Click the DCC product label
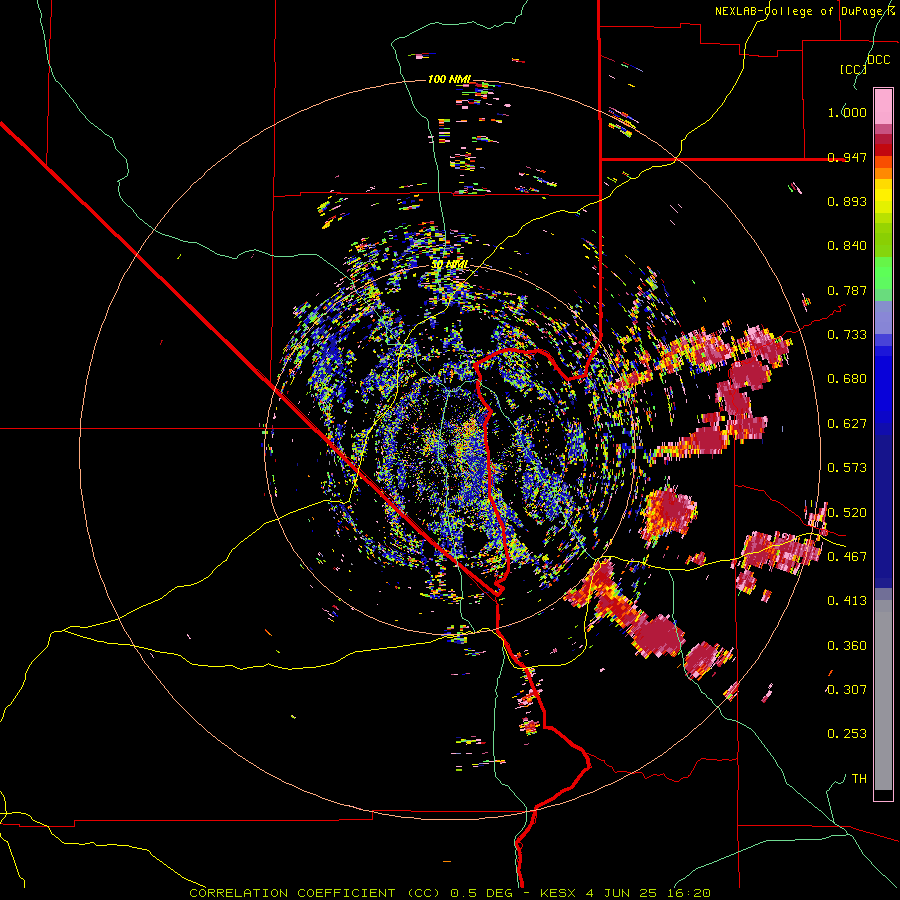The width and height of the screenshot is (900, 900). click(878, 60)
